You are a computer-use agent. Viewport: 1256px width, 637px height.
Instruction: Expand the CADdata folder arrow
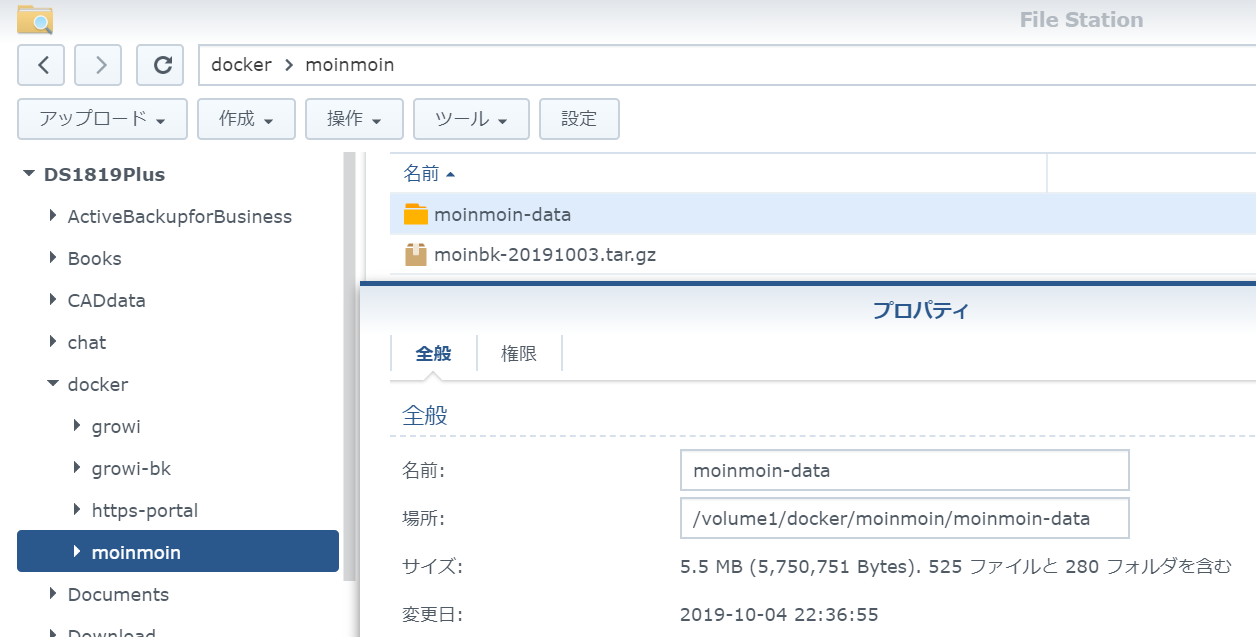(x=53, y=300)
